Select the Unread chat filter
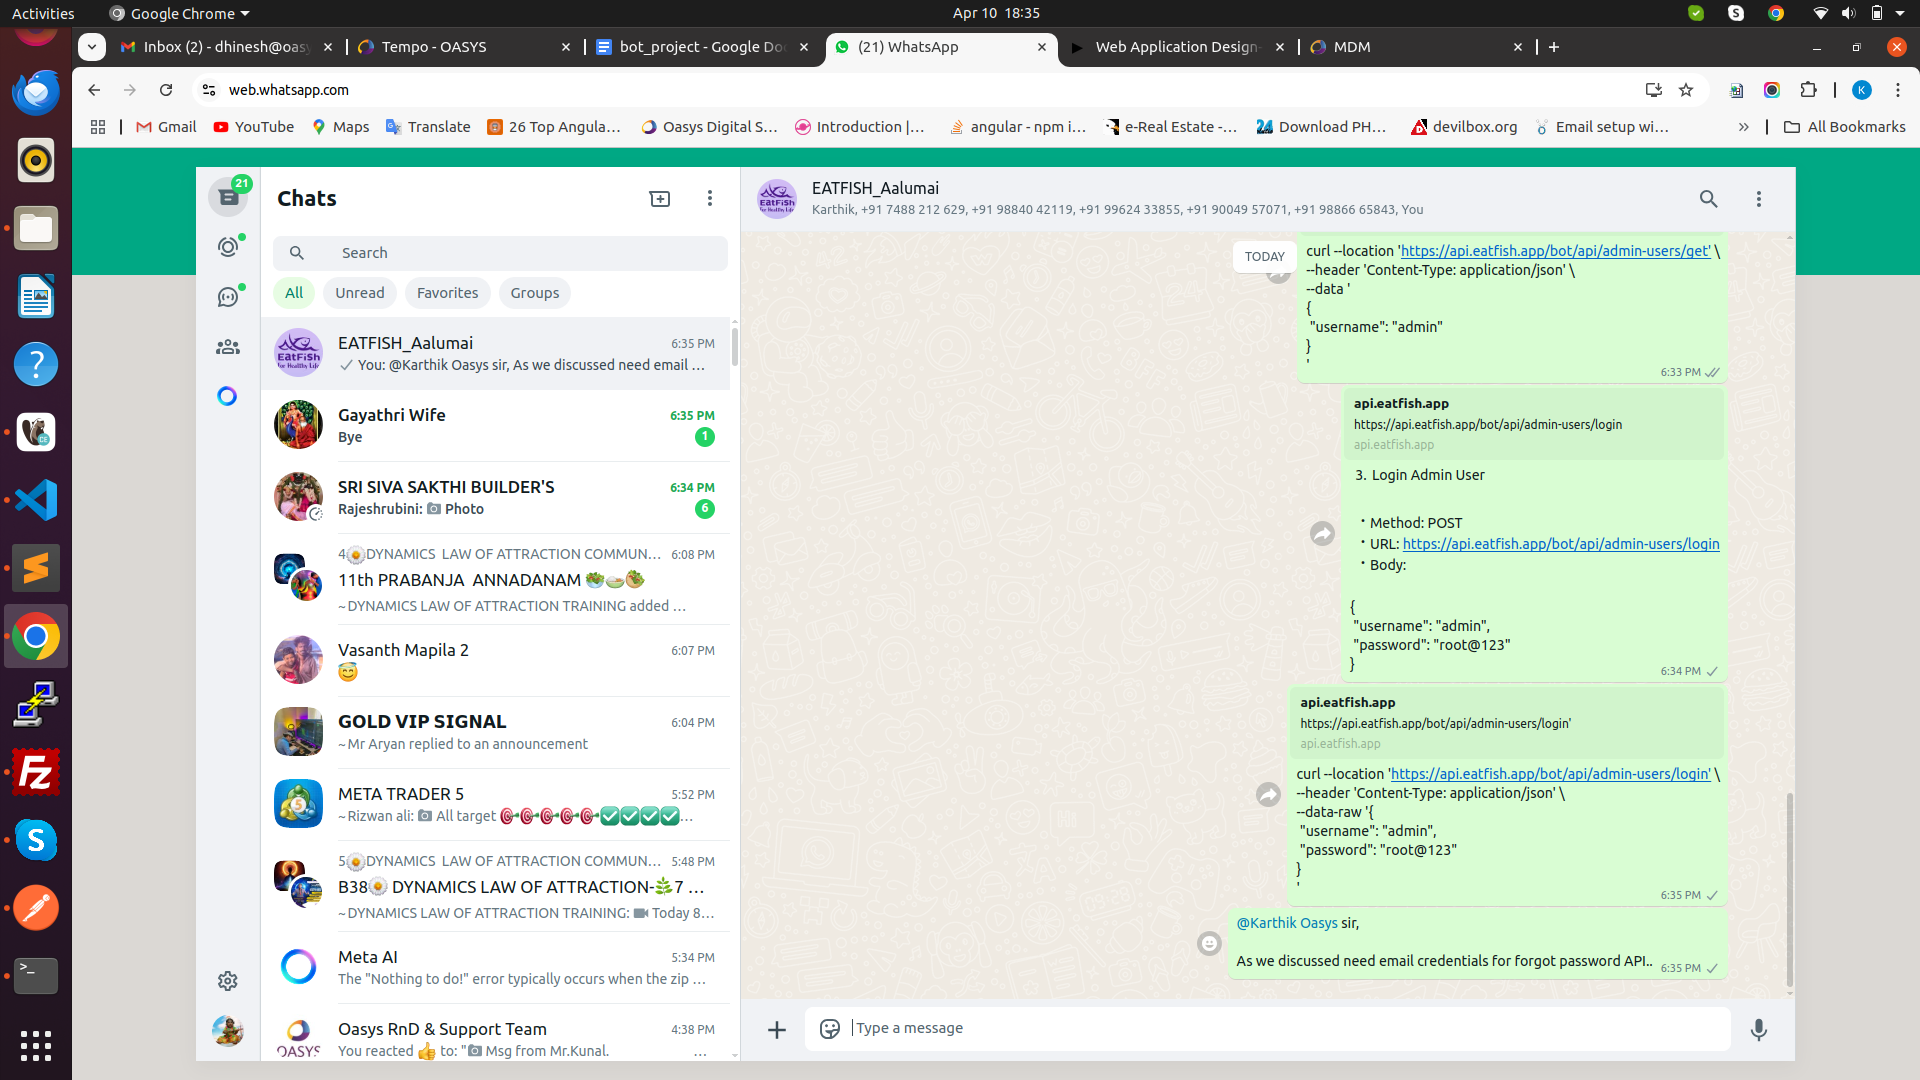 [x=360, y=293]
